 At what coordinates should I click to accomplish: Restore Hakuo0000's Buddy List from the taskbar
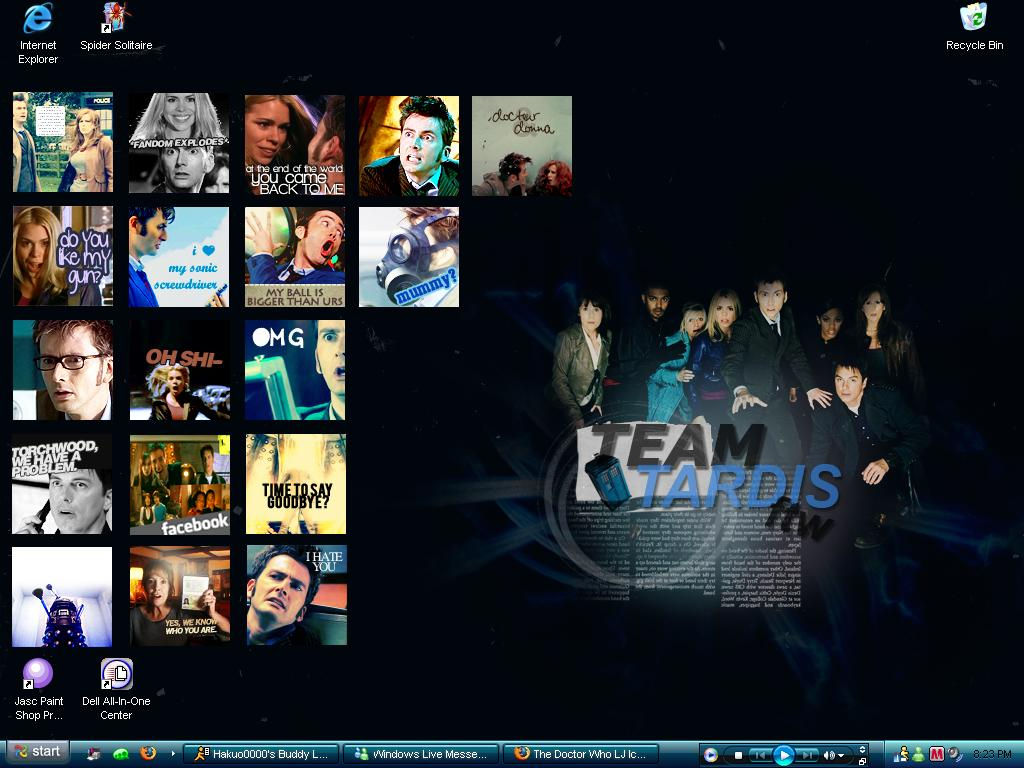(x=260, y=752)
